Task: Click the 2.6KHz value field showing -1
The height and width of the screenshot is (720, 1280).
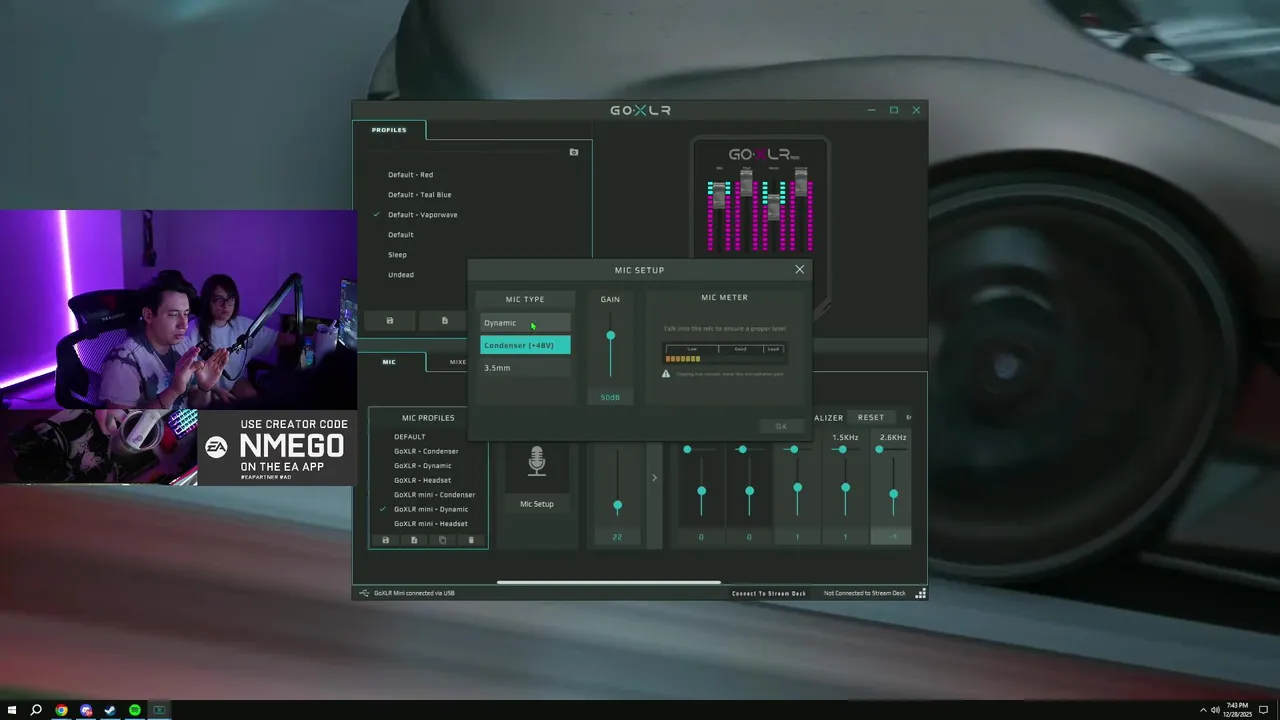Action: point(893,537)
